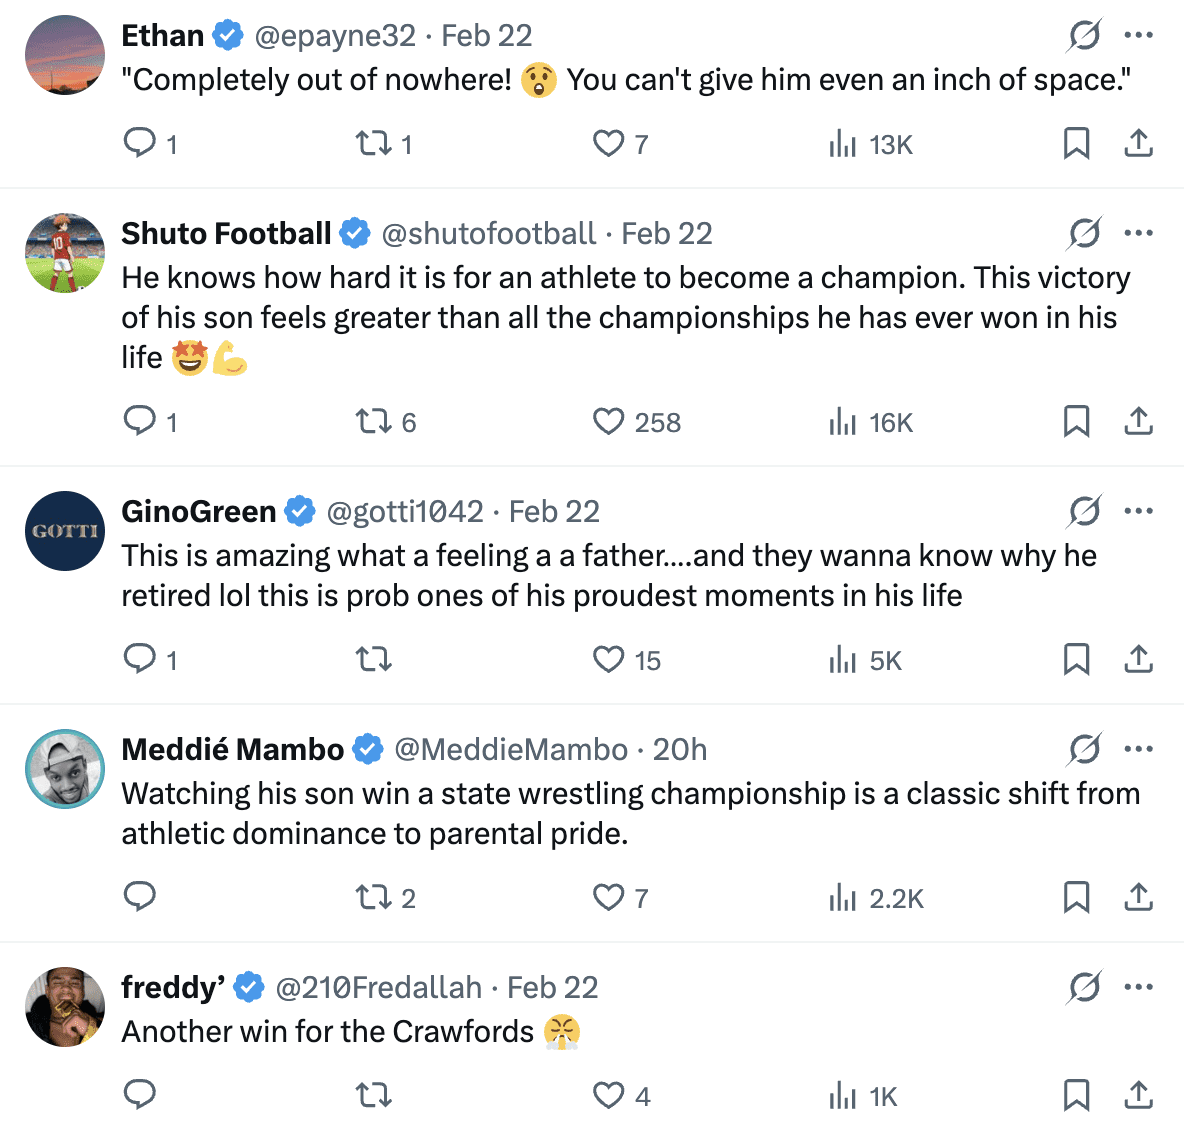1184x1134 pixels.
Task: Reply to GinoGreen's tweet
Action: (x=140, y=658)
